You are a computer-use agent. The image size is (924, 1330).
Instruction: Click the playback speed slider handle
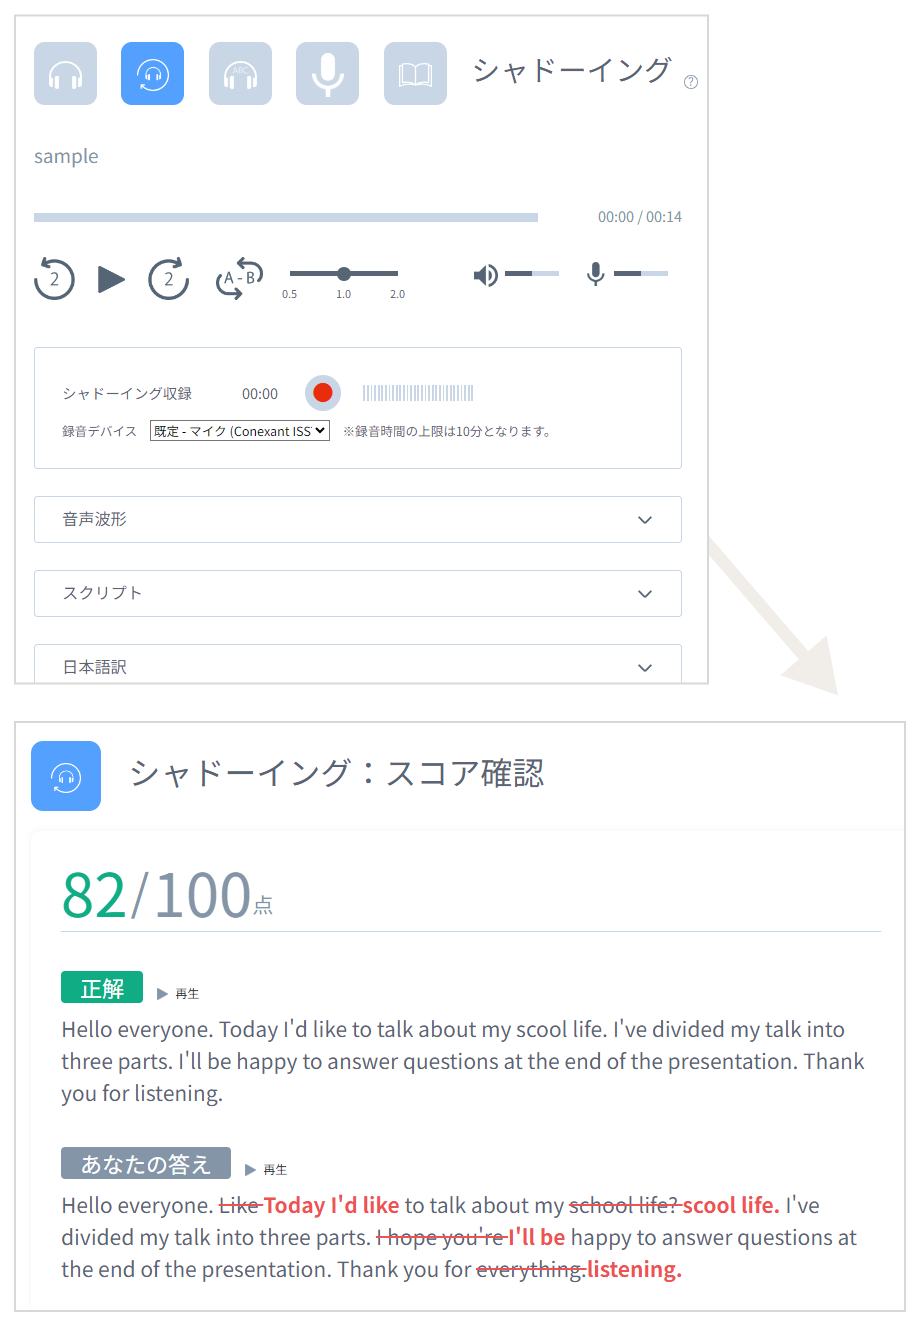click(x=344, y=273)
